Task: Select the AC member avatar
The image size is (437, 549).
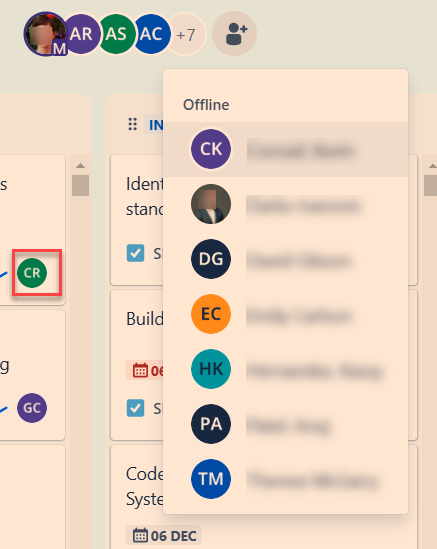Action: [x=151, y=34]
